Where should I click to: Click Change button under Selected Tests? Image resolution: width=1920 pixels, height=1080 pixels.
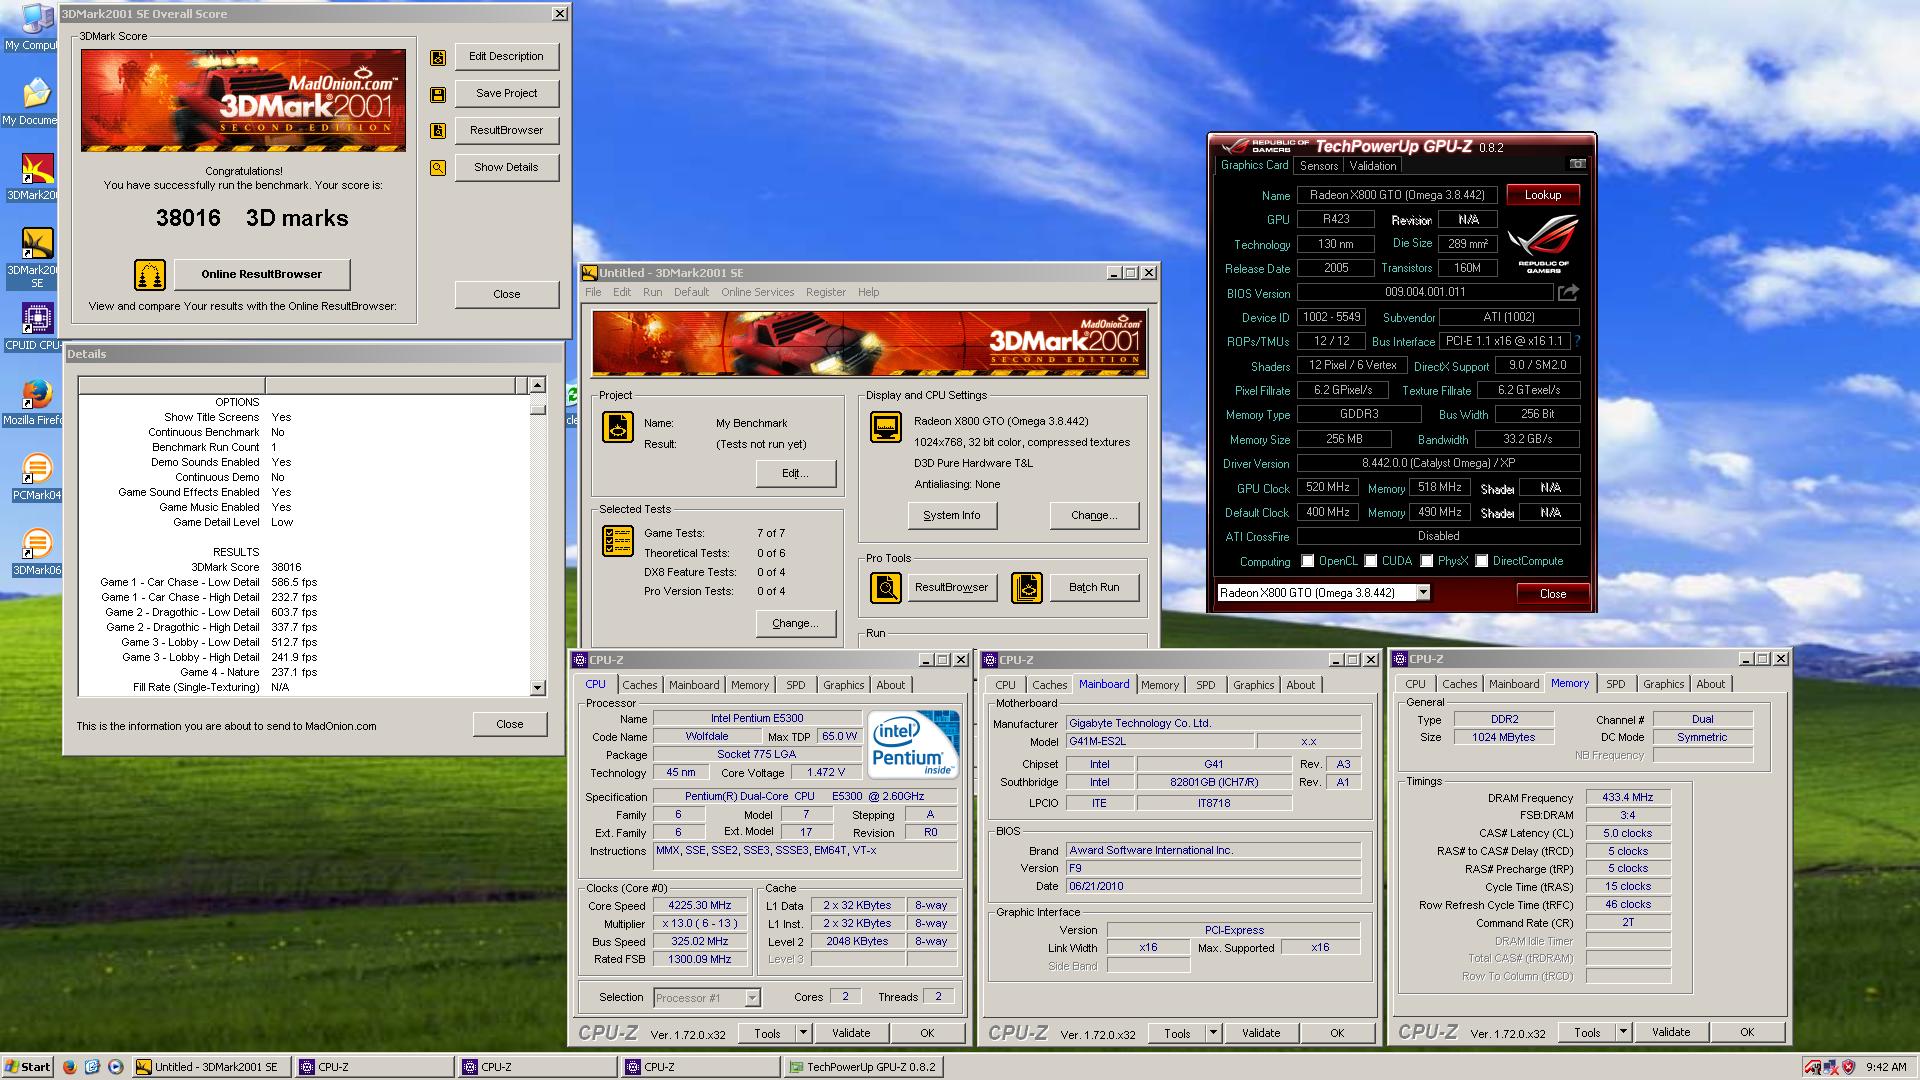tap(795, 623)
